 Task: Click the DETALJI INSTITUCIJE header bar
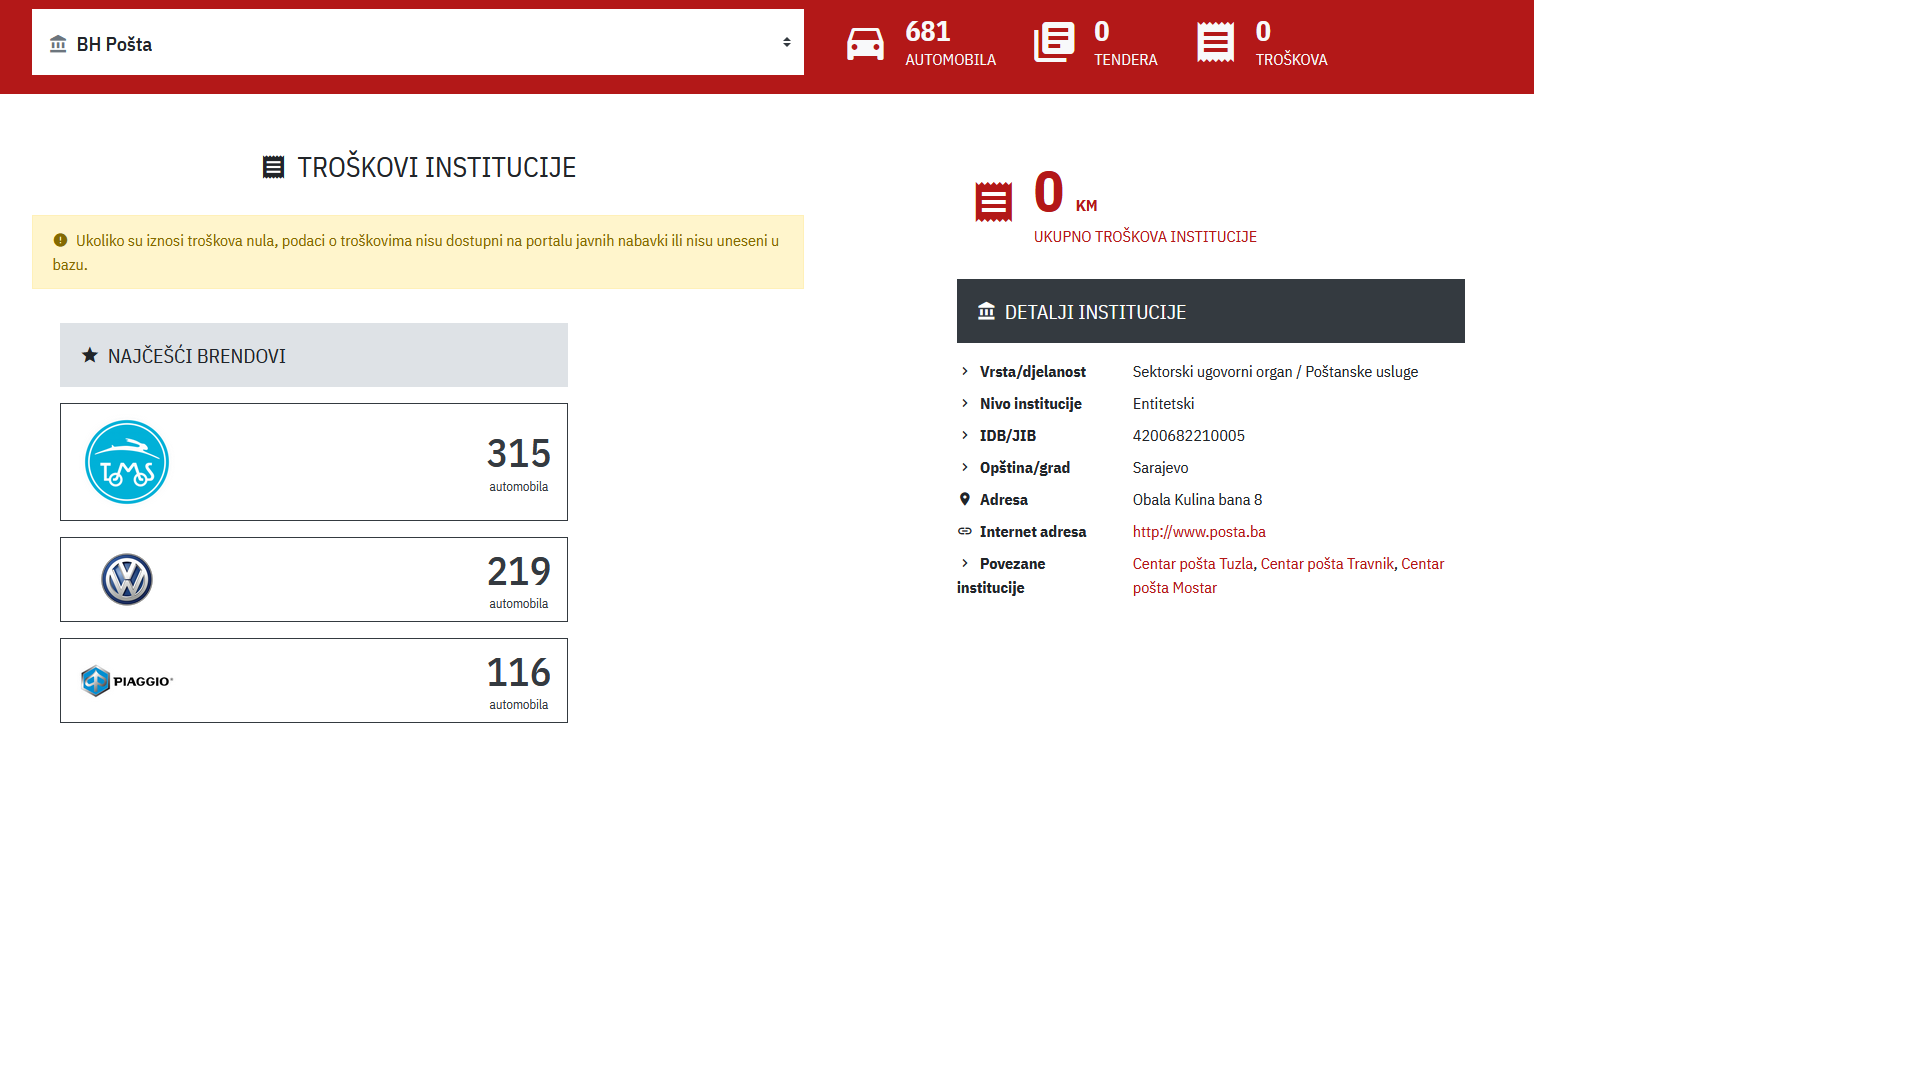tap(1210, 311)
